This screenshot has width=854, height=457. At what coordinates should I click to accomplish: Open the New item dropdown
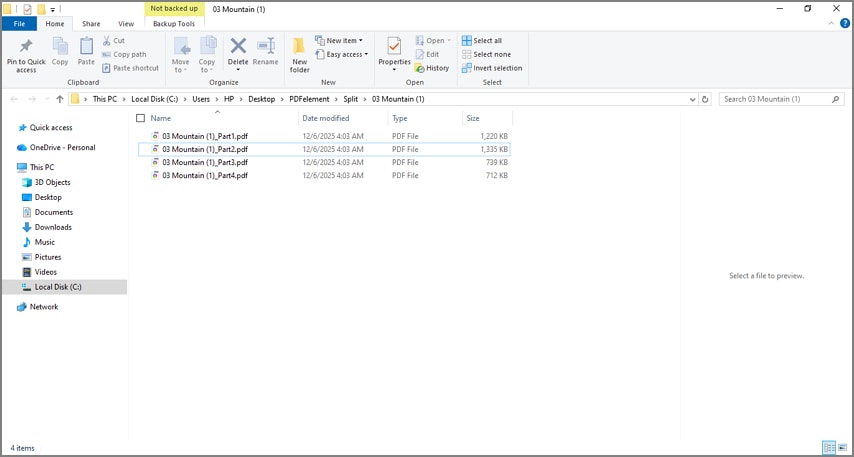pos(339,40)
